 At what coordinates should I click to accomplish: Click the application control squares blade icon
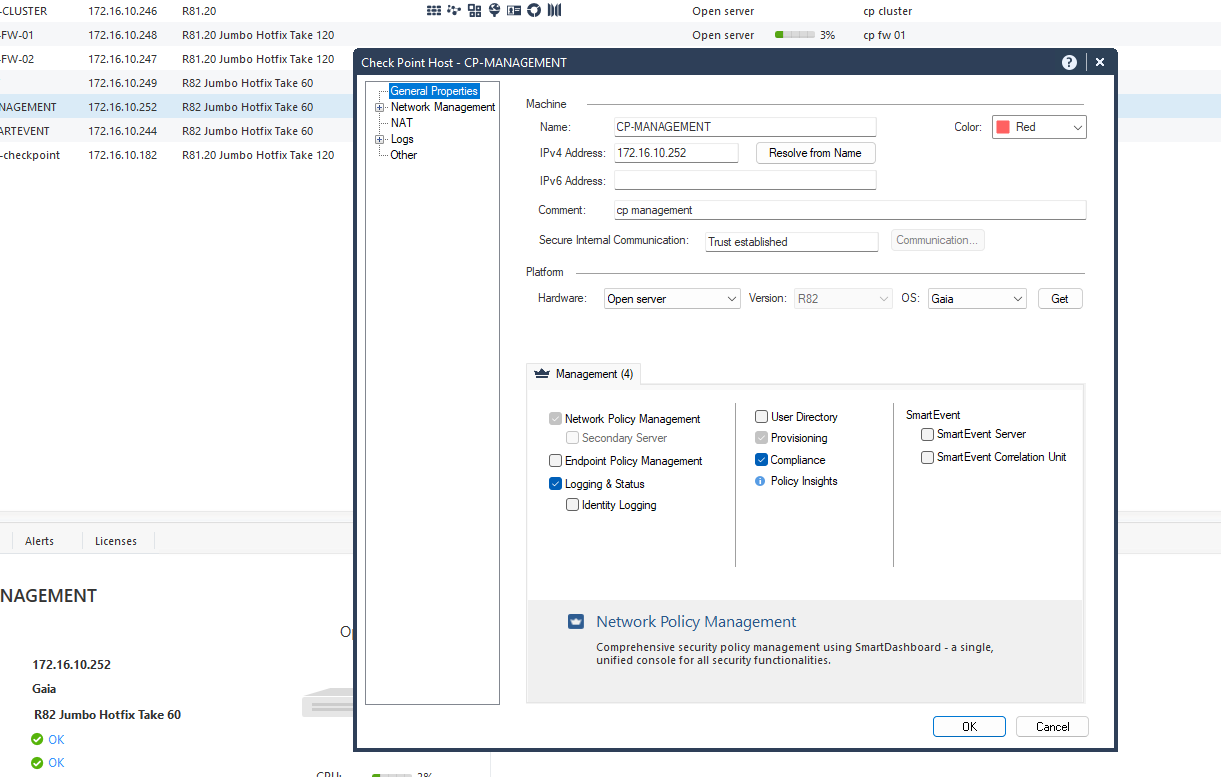click(474, 11)
